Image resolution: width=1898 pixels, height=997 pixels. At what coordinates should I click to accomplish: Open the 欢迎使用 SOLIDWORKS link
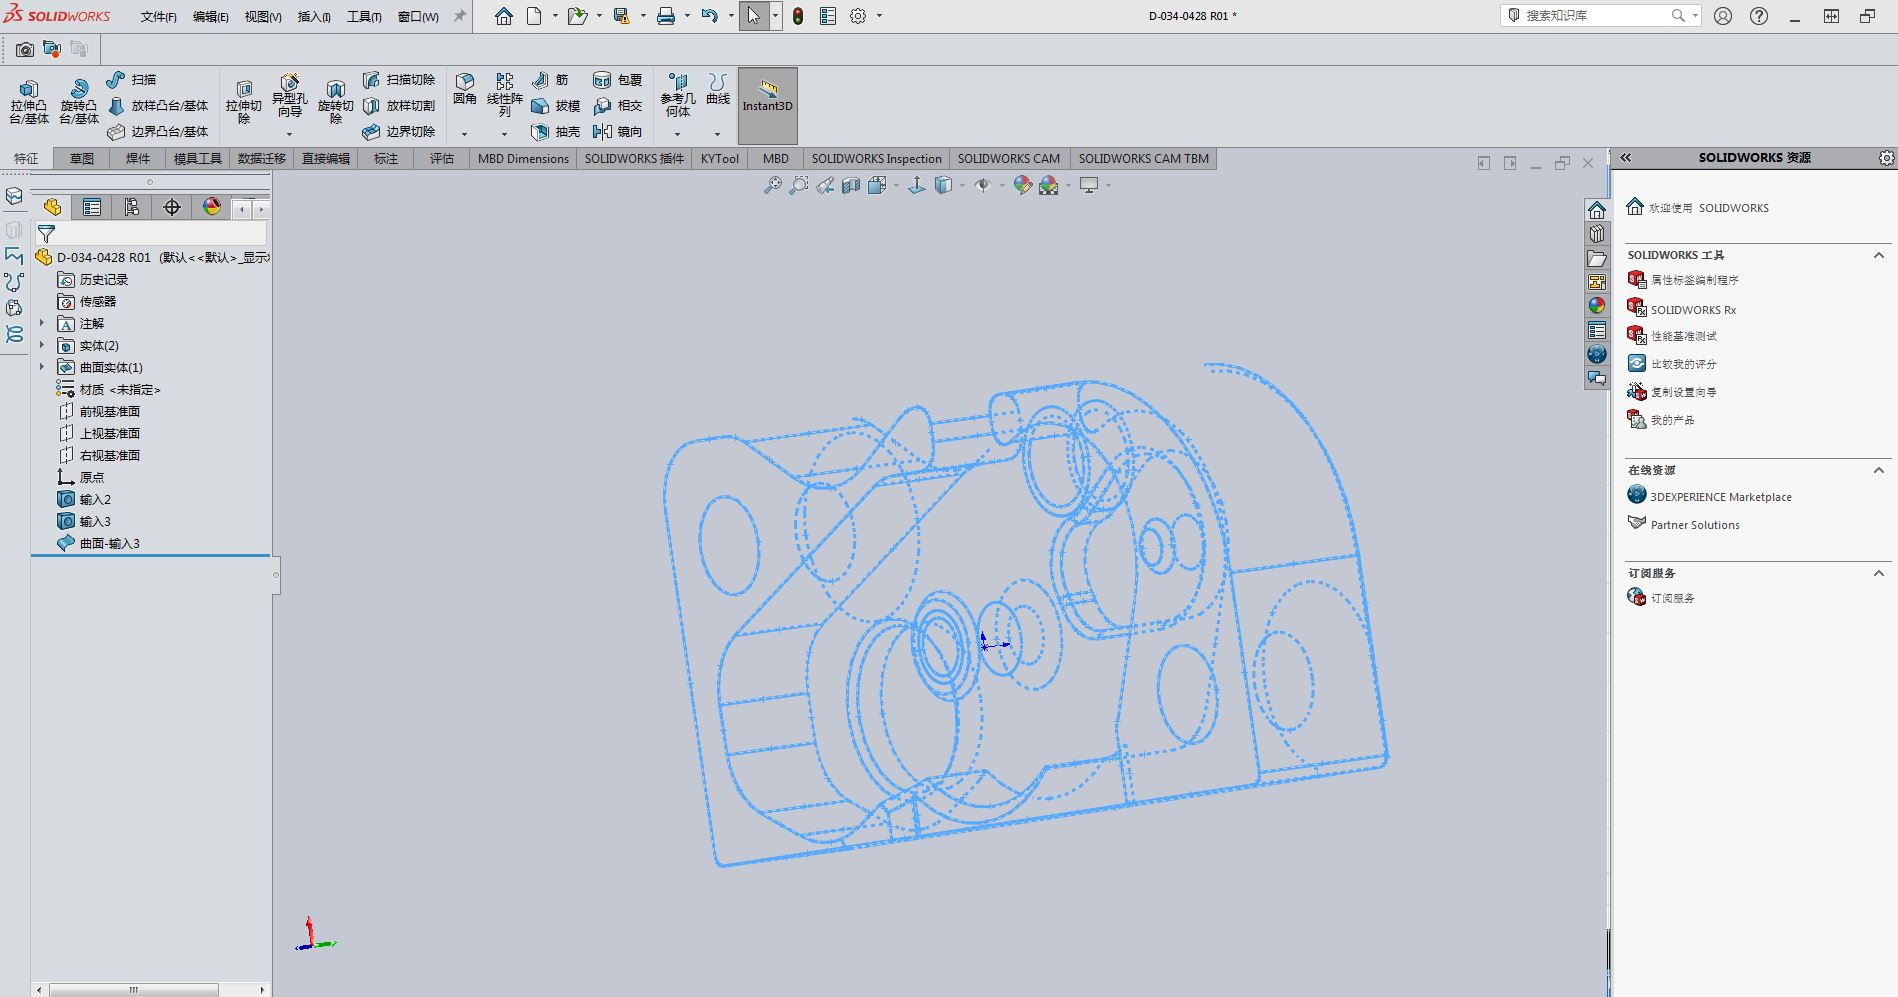pos(1709,208)
